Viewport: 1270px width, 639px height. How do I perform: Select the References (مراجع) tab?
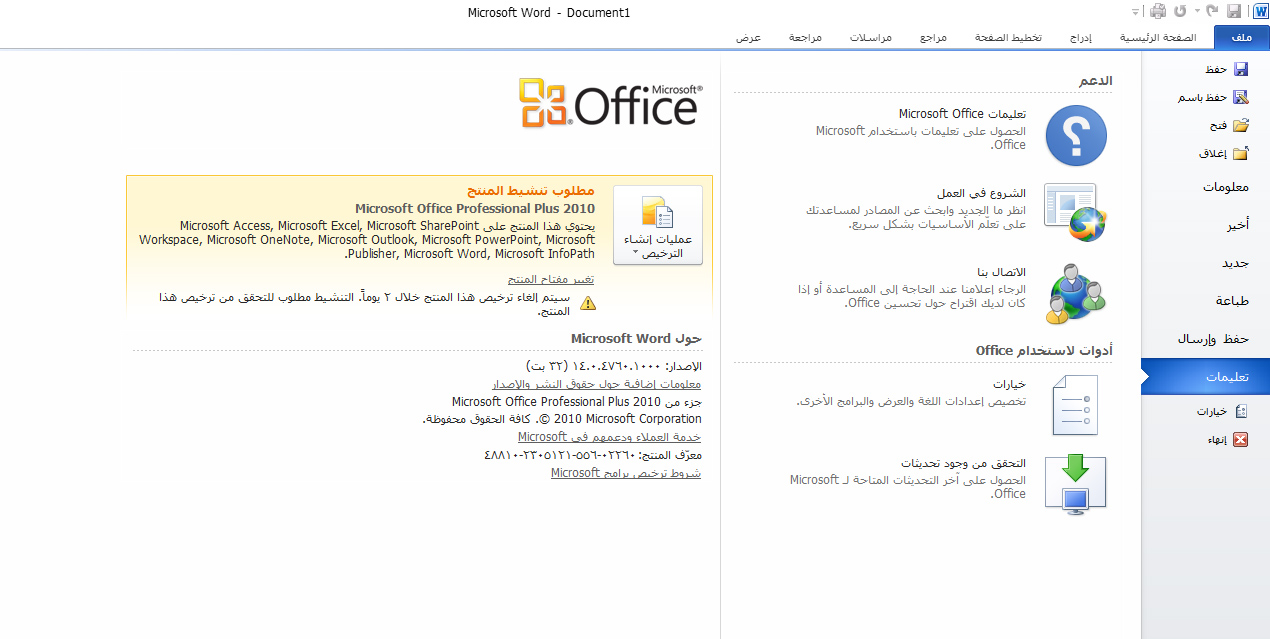(933, 38)
